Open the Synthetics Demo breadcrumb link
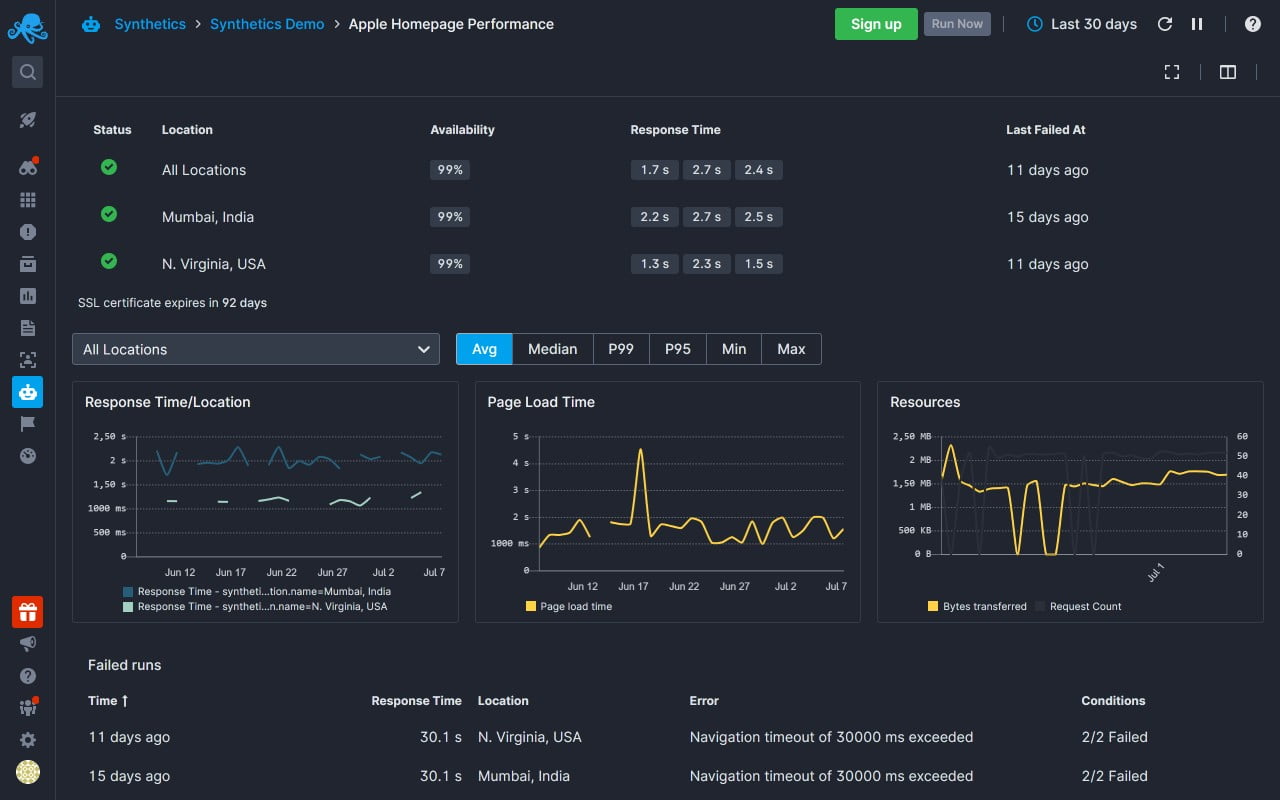 267,24
